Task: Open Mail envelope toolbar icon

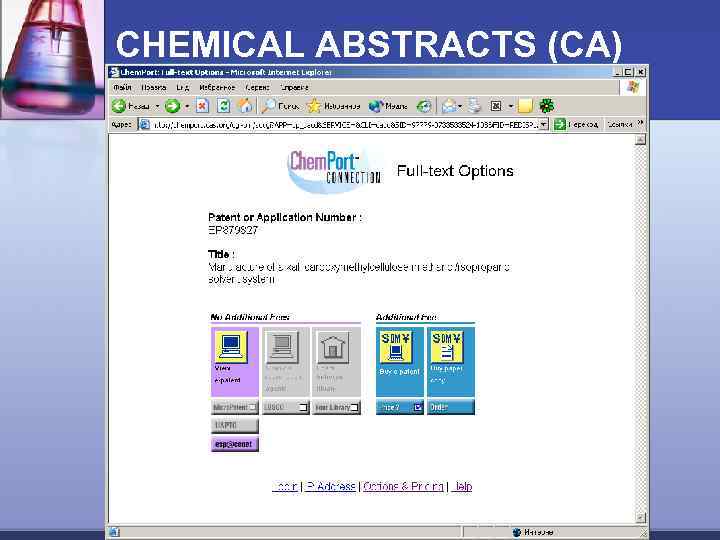Action: 449,106
